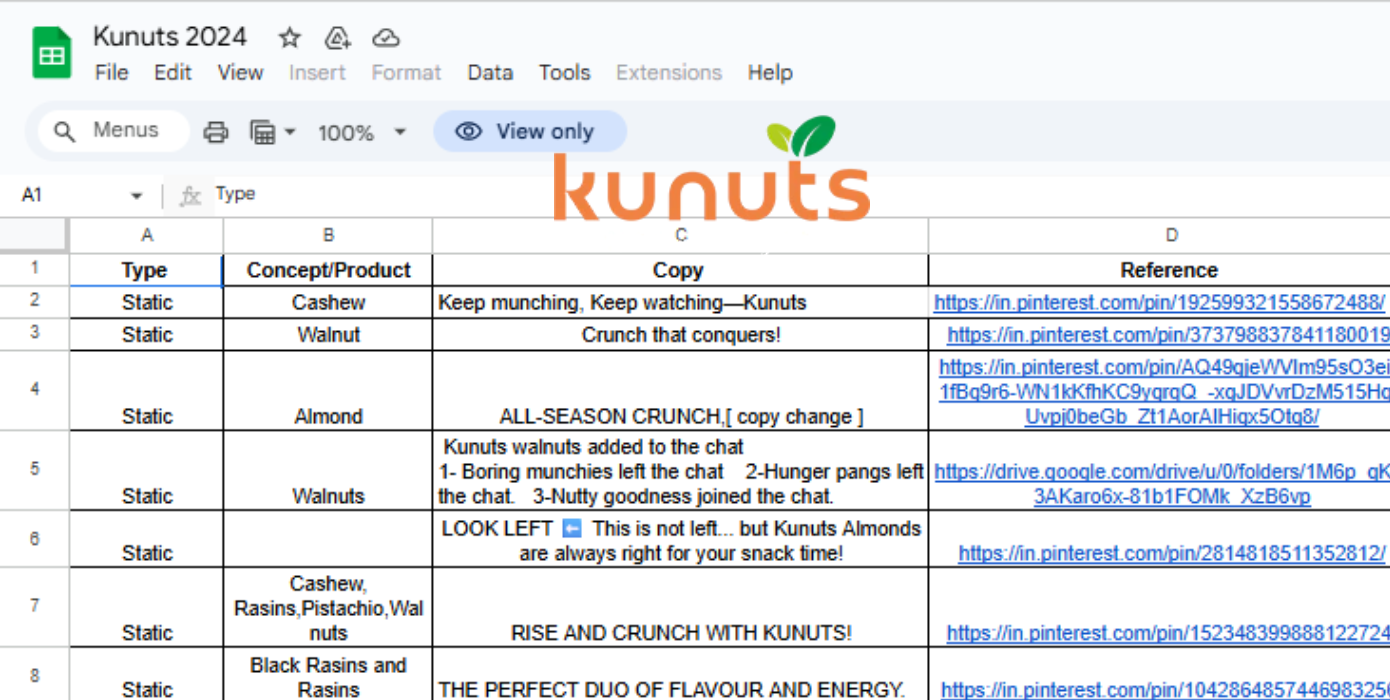Click the filter views table icon
The height and width of the screenshot is (700, 1390).
[263, 132]
